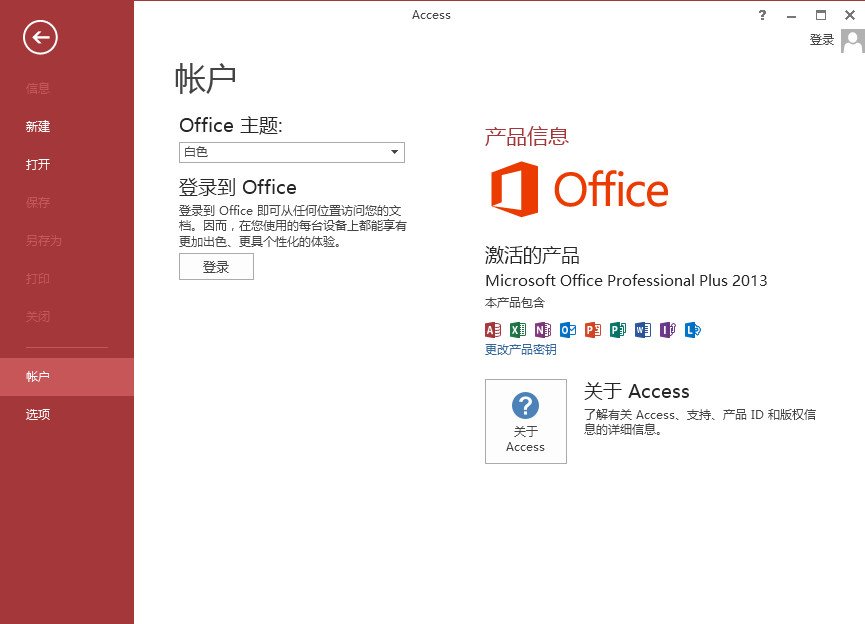Click the PowerPoint icon in product list
Viewport: 865px width, 624px height.
pos(593,330)
